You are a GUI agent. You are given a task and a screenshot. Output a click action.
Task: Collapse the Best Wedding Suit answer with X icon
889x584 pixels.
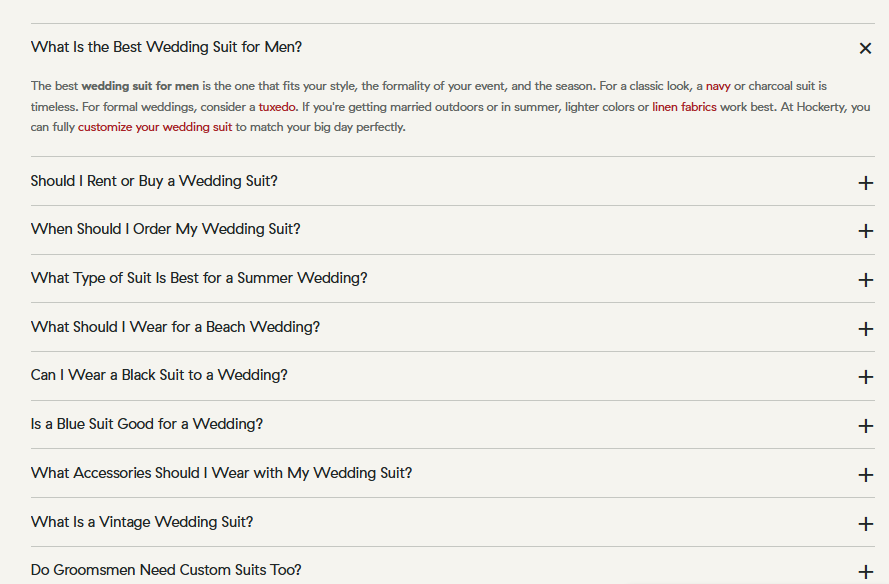tap(865, 48)
